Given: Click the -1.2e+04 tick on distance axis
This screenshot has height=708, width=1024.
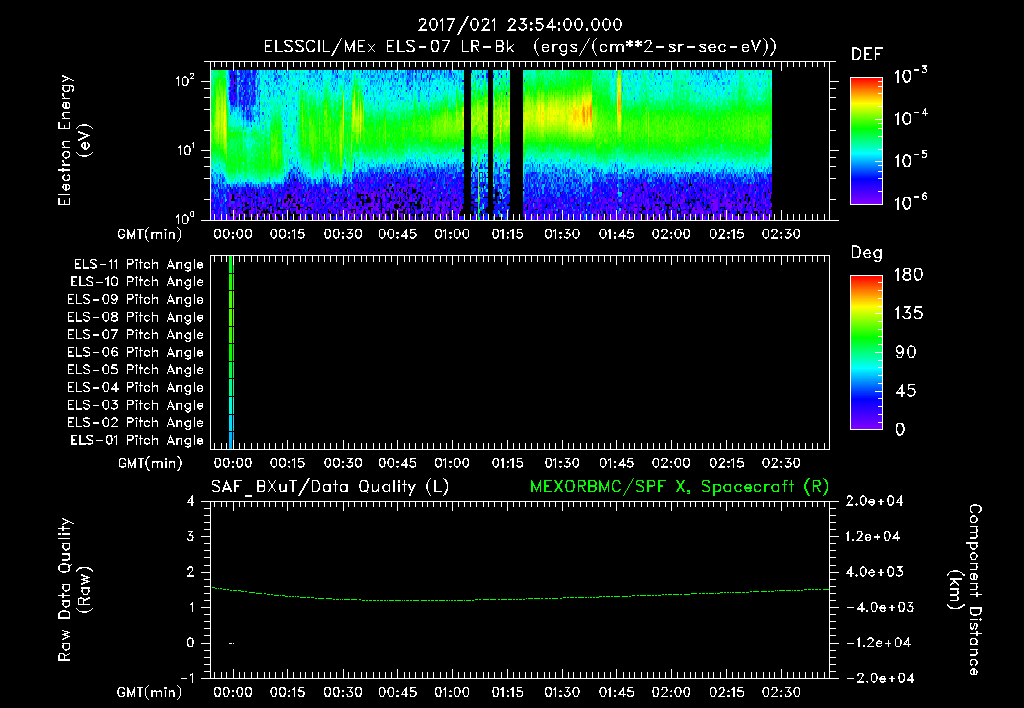Looking at the screenshot, I should [878, 643].
